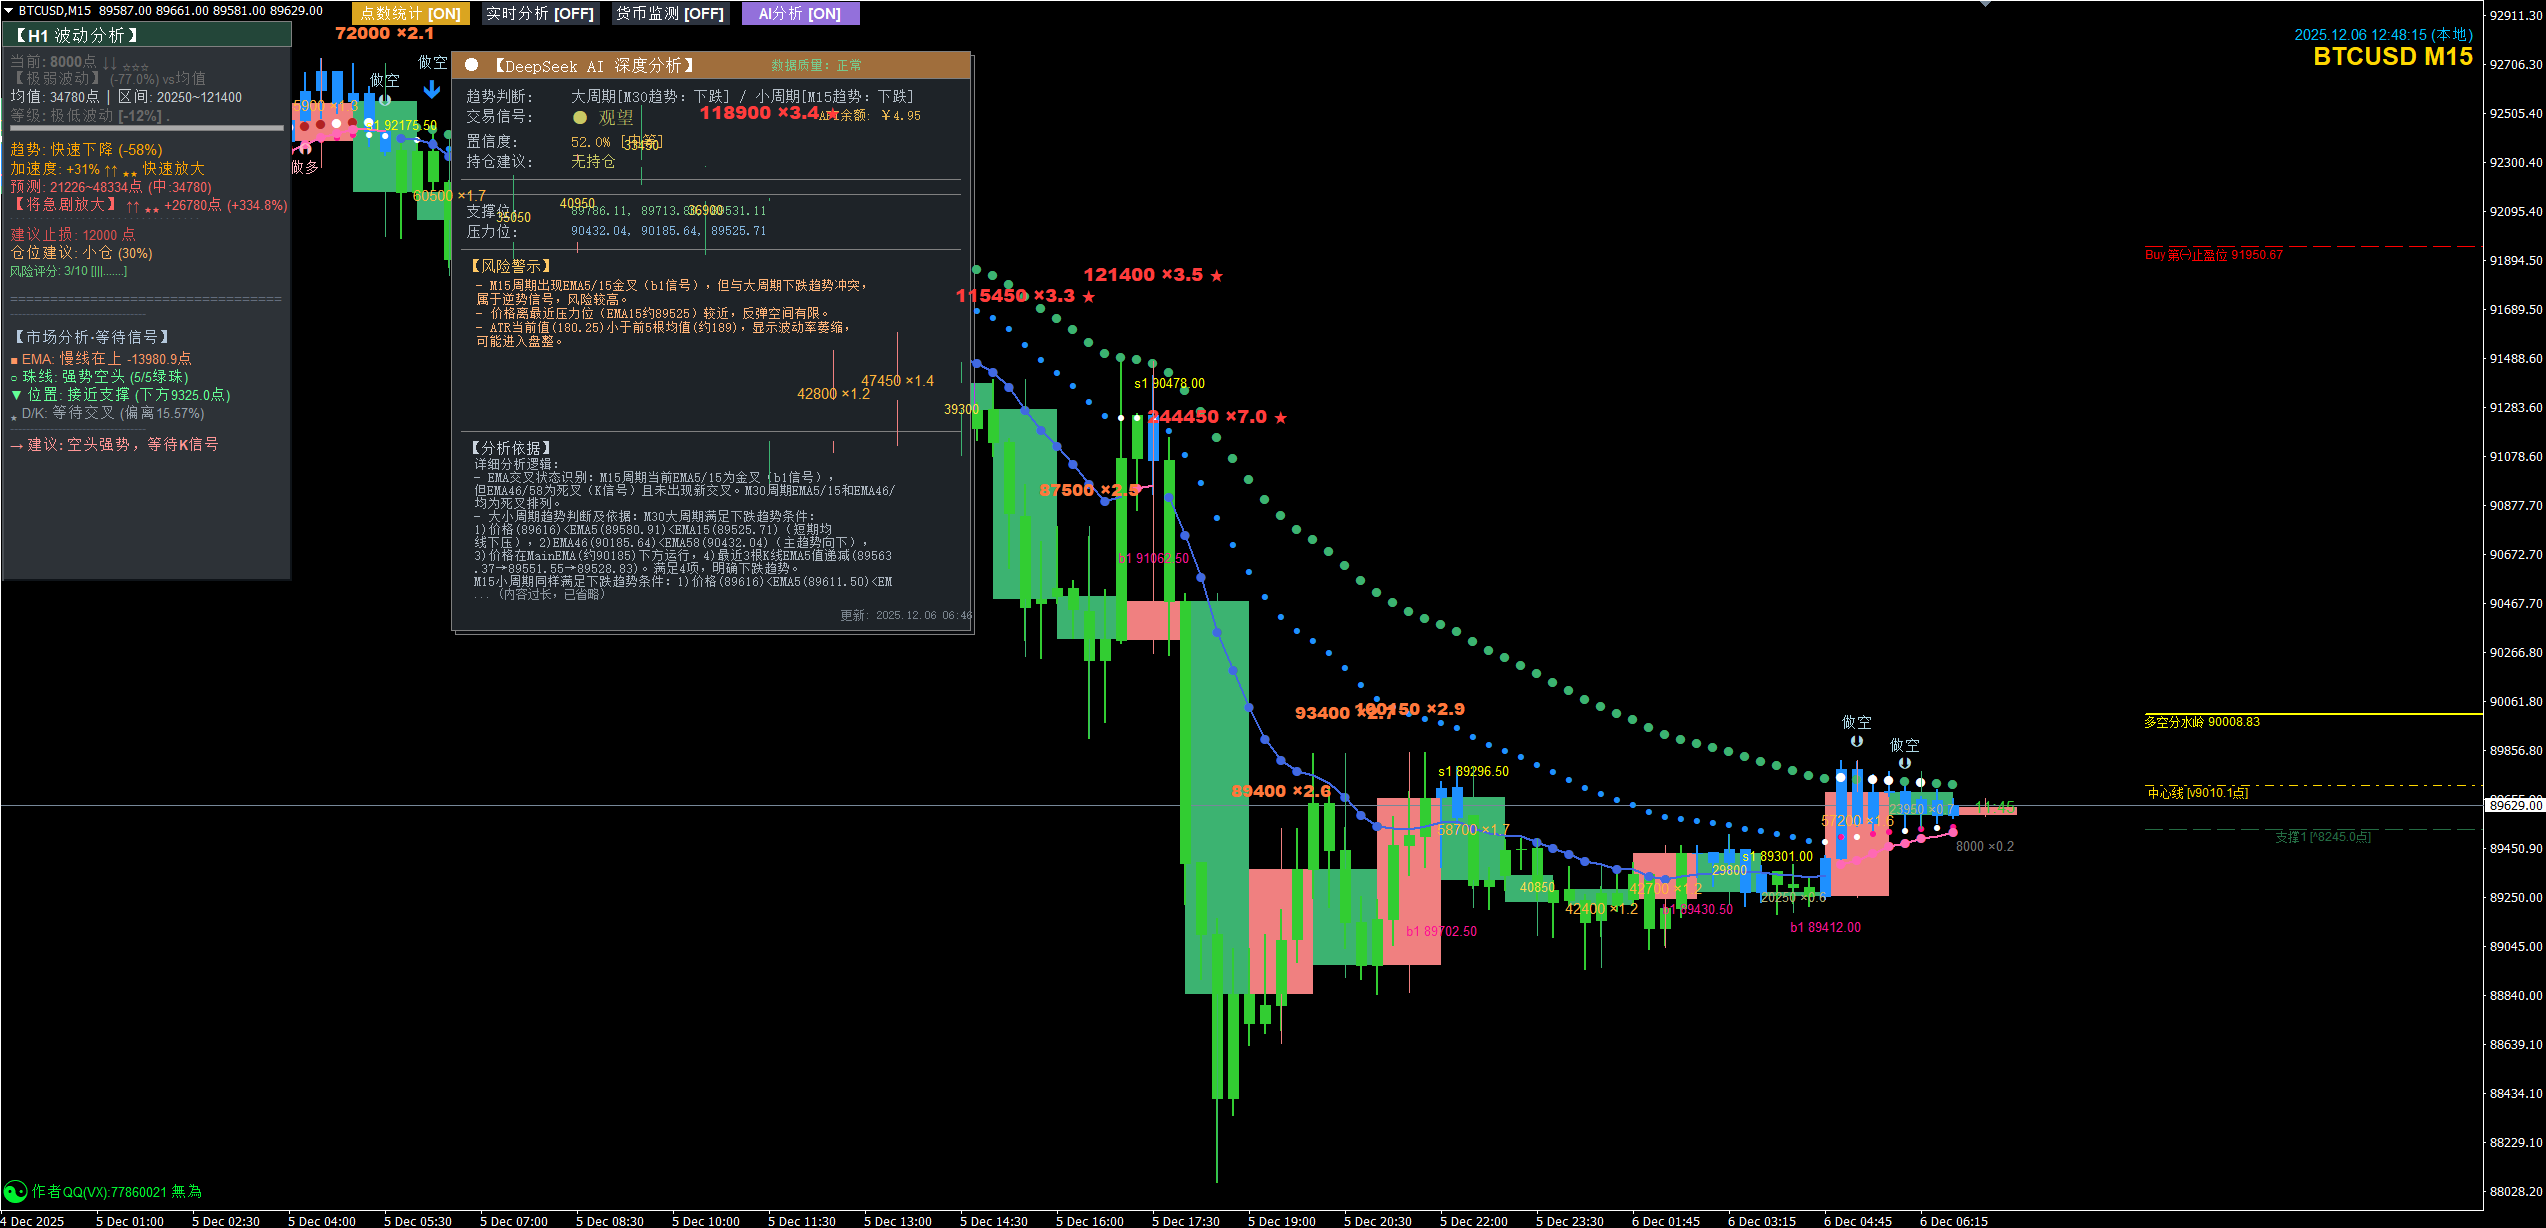This screenshot has width=2546, height=1228.
Task: Click the 做多 arrow marker icon
Action: pos(303,148)
